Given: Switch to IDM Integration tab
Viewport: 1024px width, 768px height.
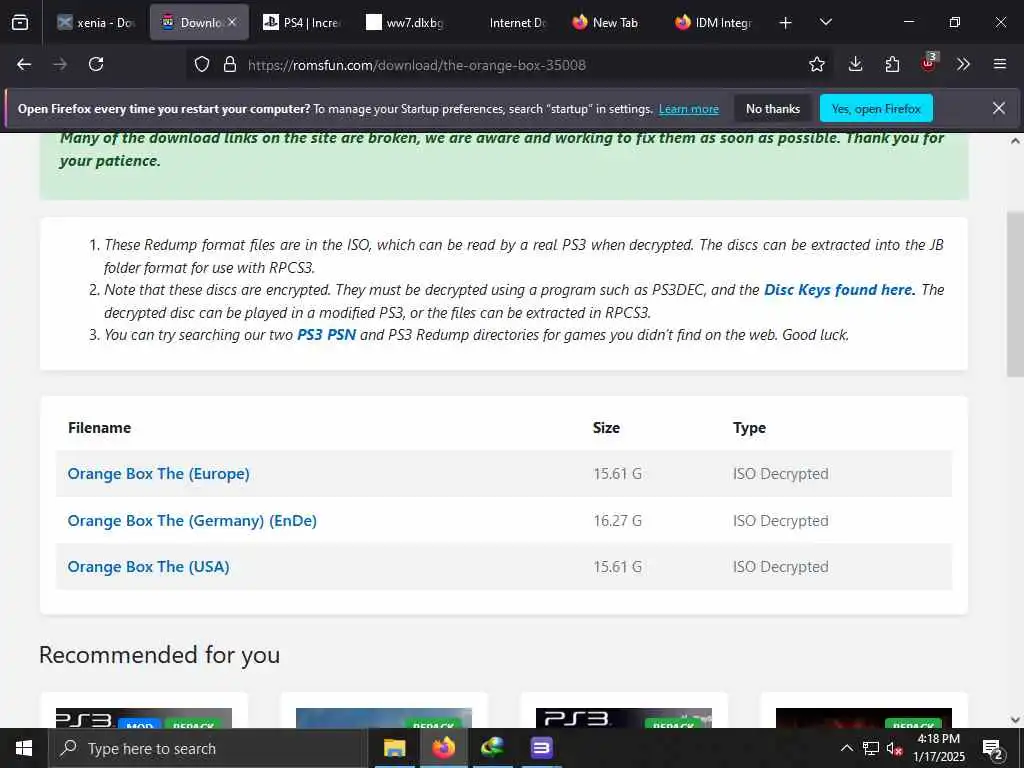Looking at the screenshot, I should 714,23.
